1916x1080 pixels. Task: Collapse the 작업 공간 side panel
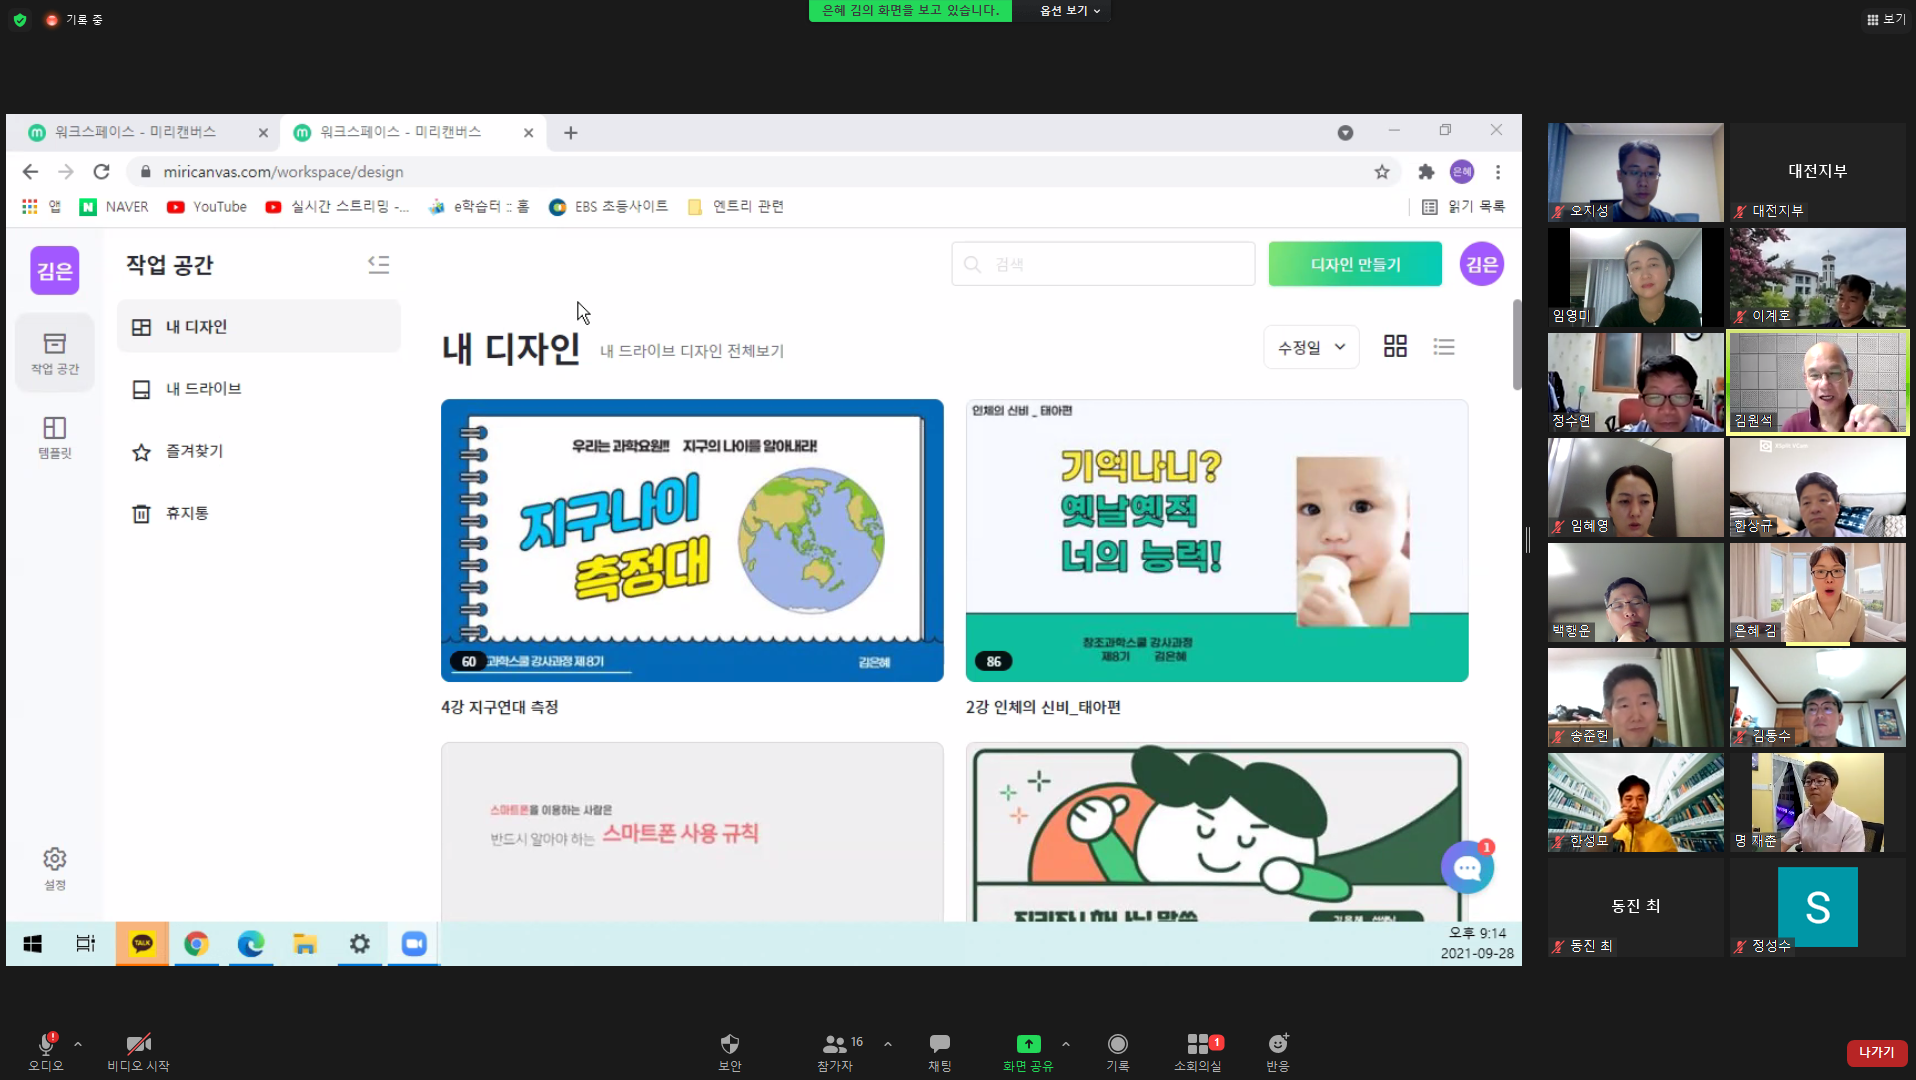378,264
